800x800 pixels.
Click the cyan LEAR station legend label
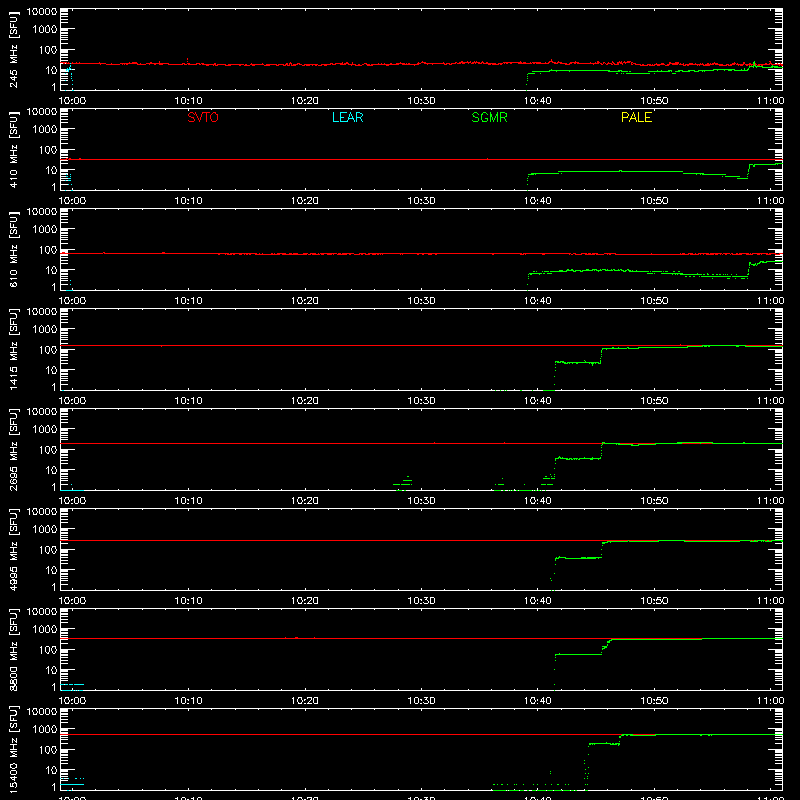point(347,117)
